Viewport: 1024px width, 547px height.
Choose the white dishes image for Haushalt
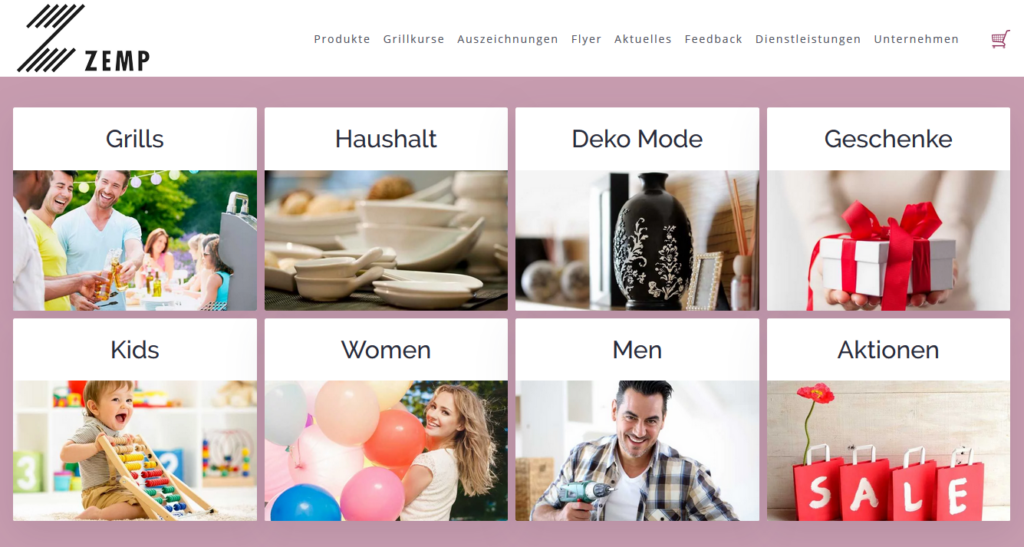coord(386,240)
